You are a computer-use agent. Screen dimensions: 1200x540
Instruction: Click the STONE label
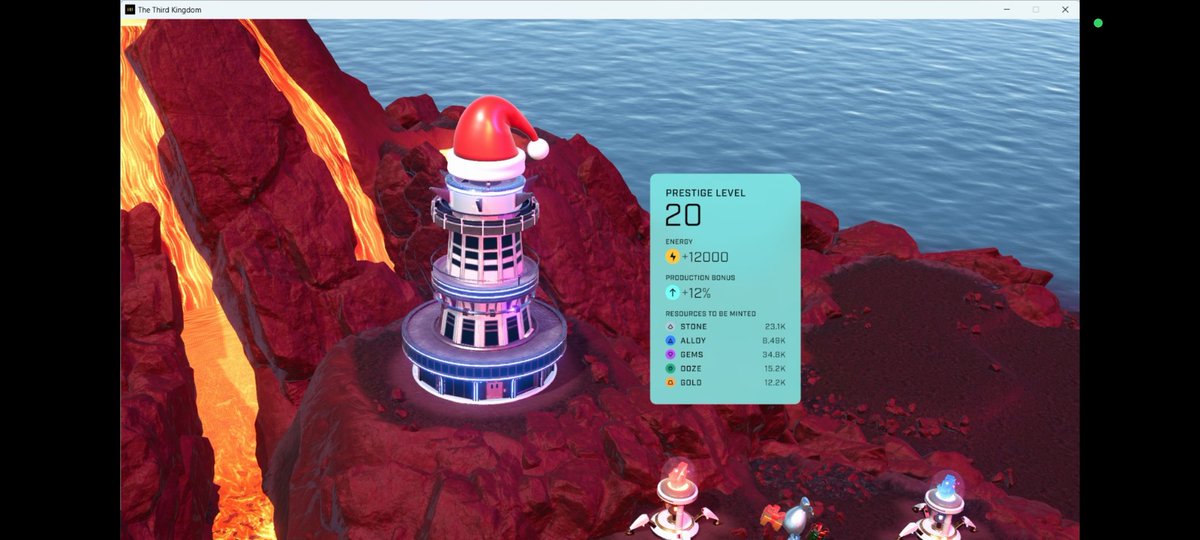[693, 327]
